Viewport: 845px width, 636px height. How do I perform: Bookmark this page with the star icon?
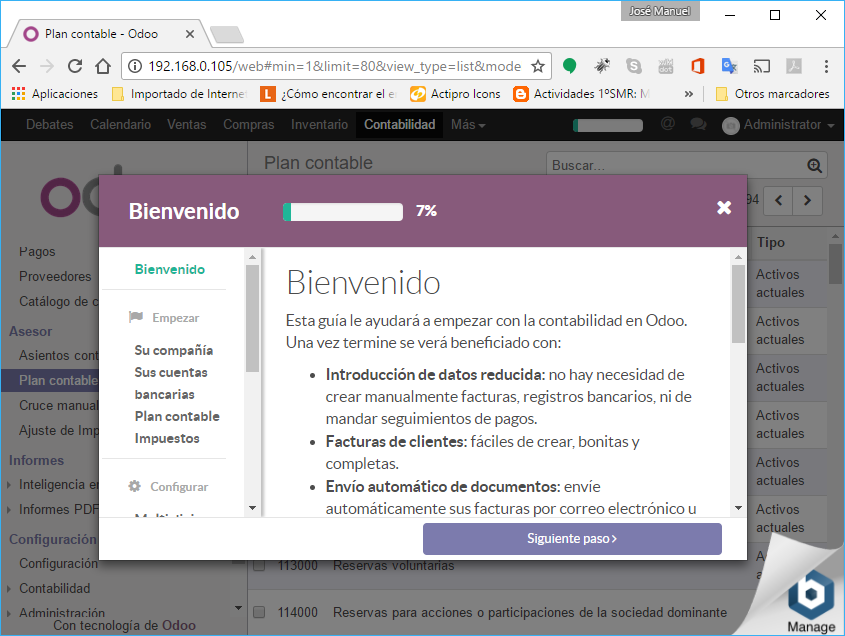click(537, 67)
